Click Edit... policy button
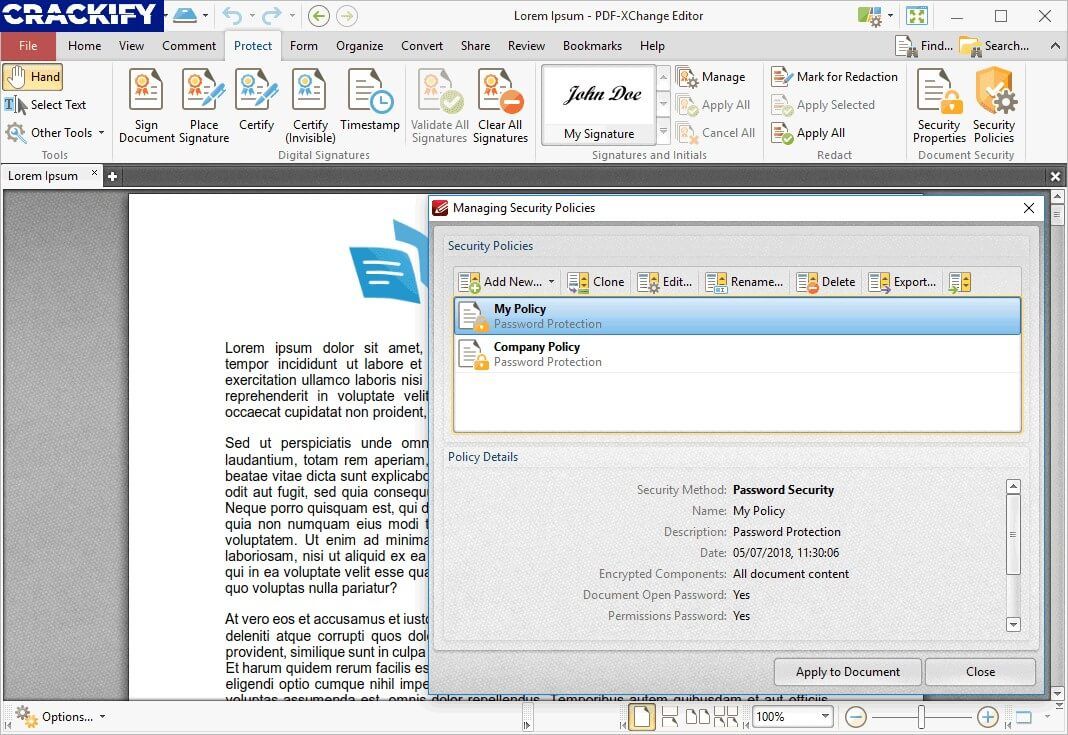Screen dimensions: 1068x735 click(665, 282)
